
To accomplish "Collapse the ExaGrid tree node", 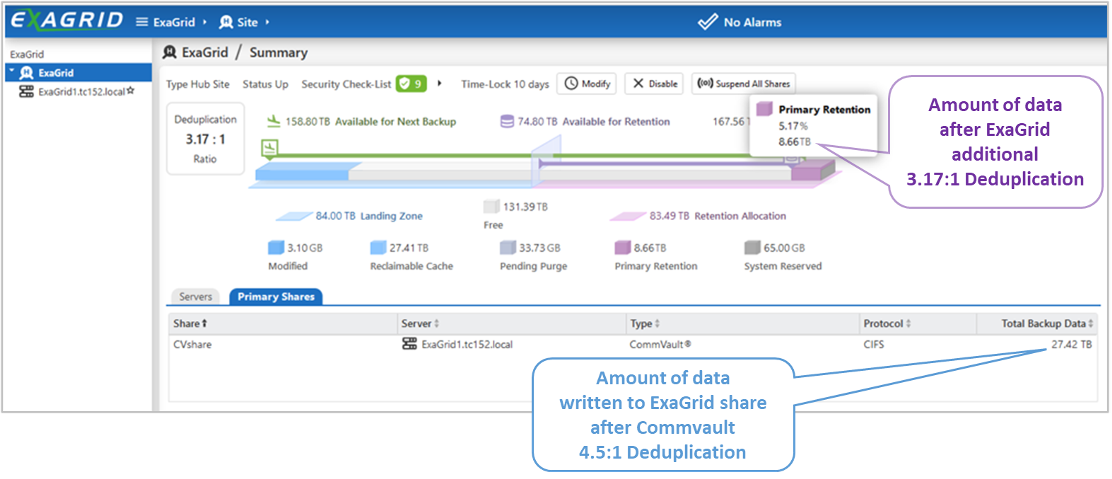I will 11,73.
